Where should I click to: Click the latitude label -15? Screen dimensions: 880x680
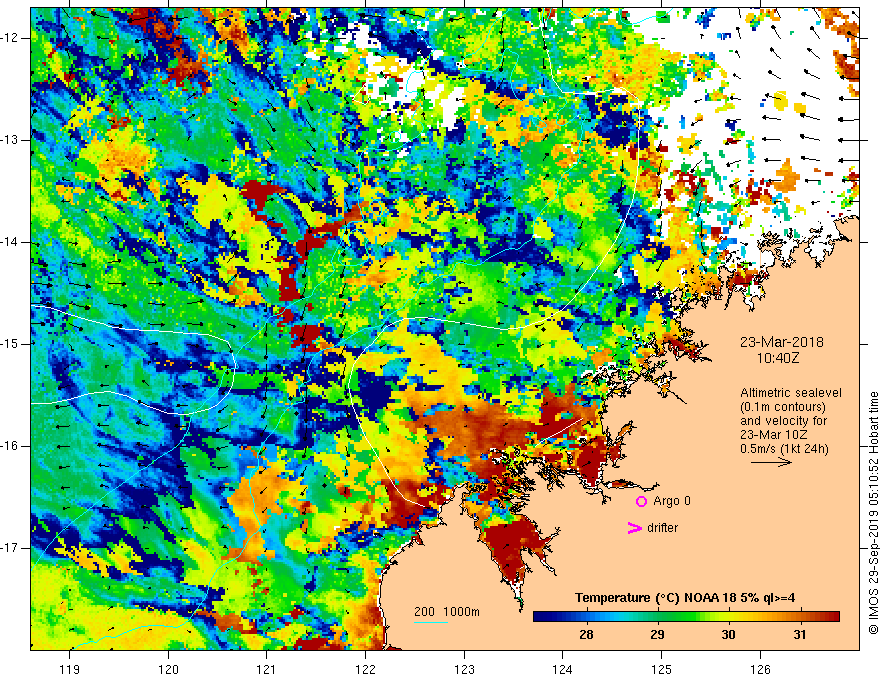coord(10,344)
